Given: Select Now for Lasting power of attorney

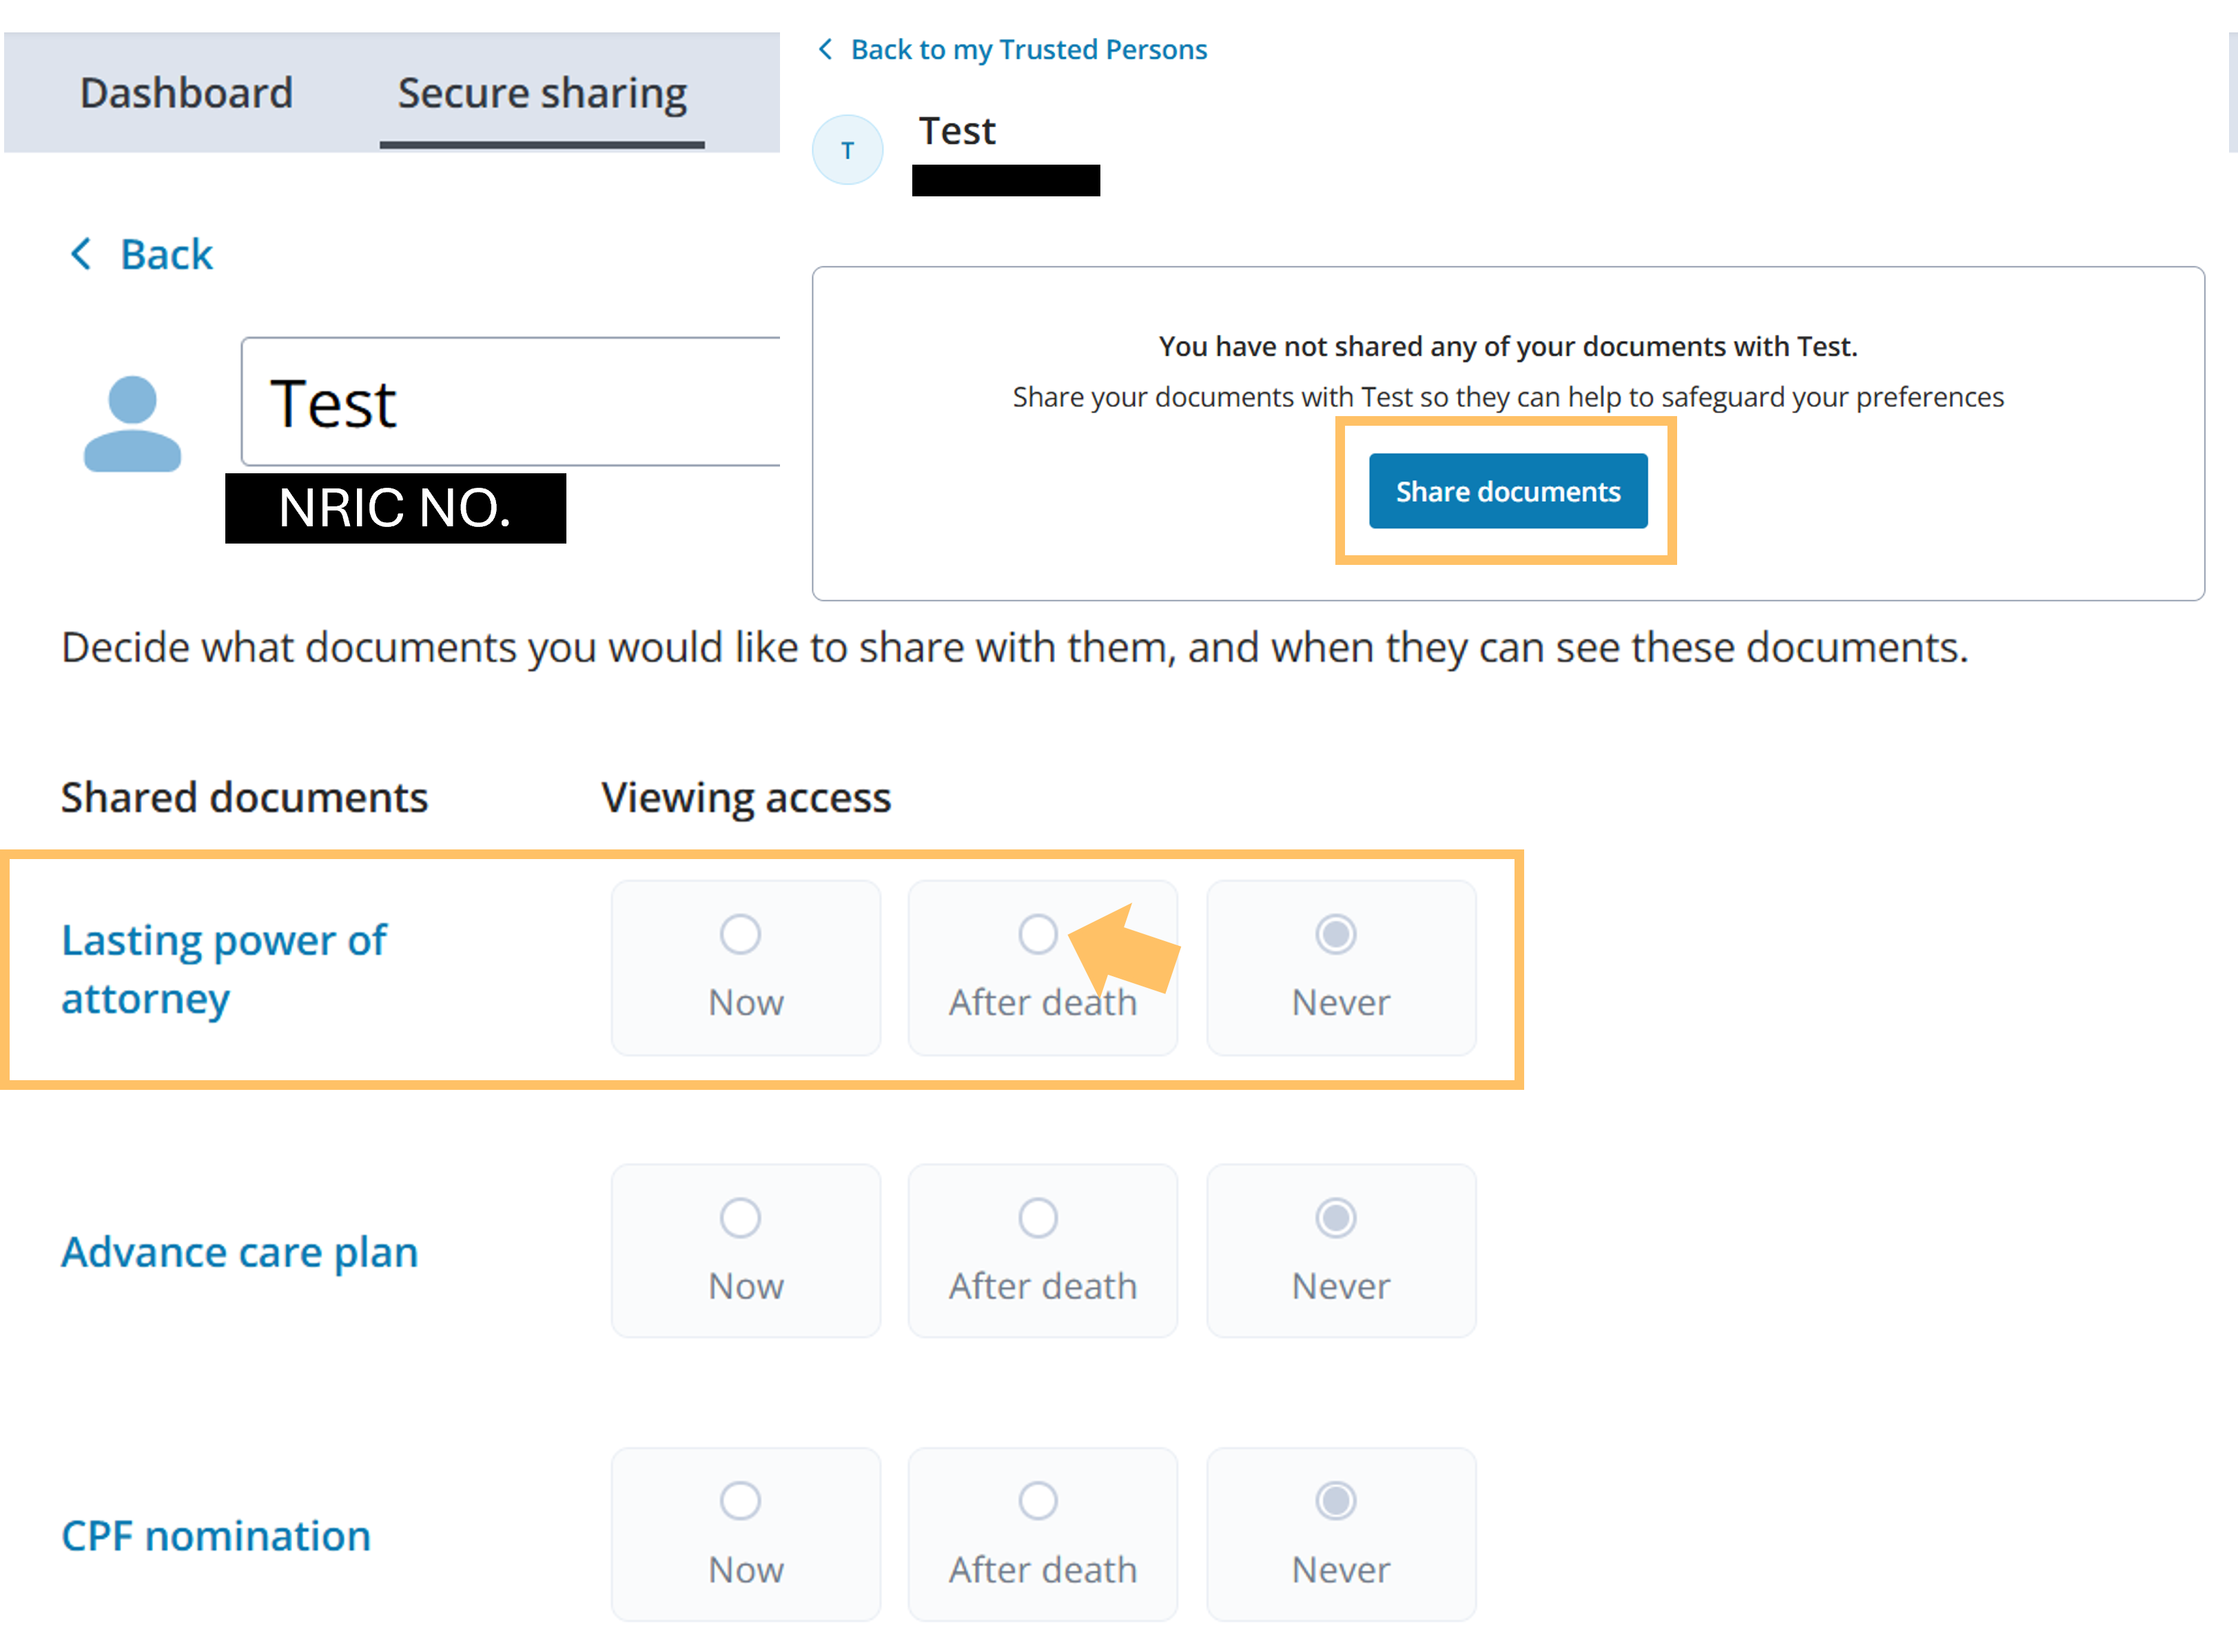Looking at the screenshot, I should click(741, 935).
